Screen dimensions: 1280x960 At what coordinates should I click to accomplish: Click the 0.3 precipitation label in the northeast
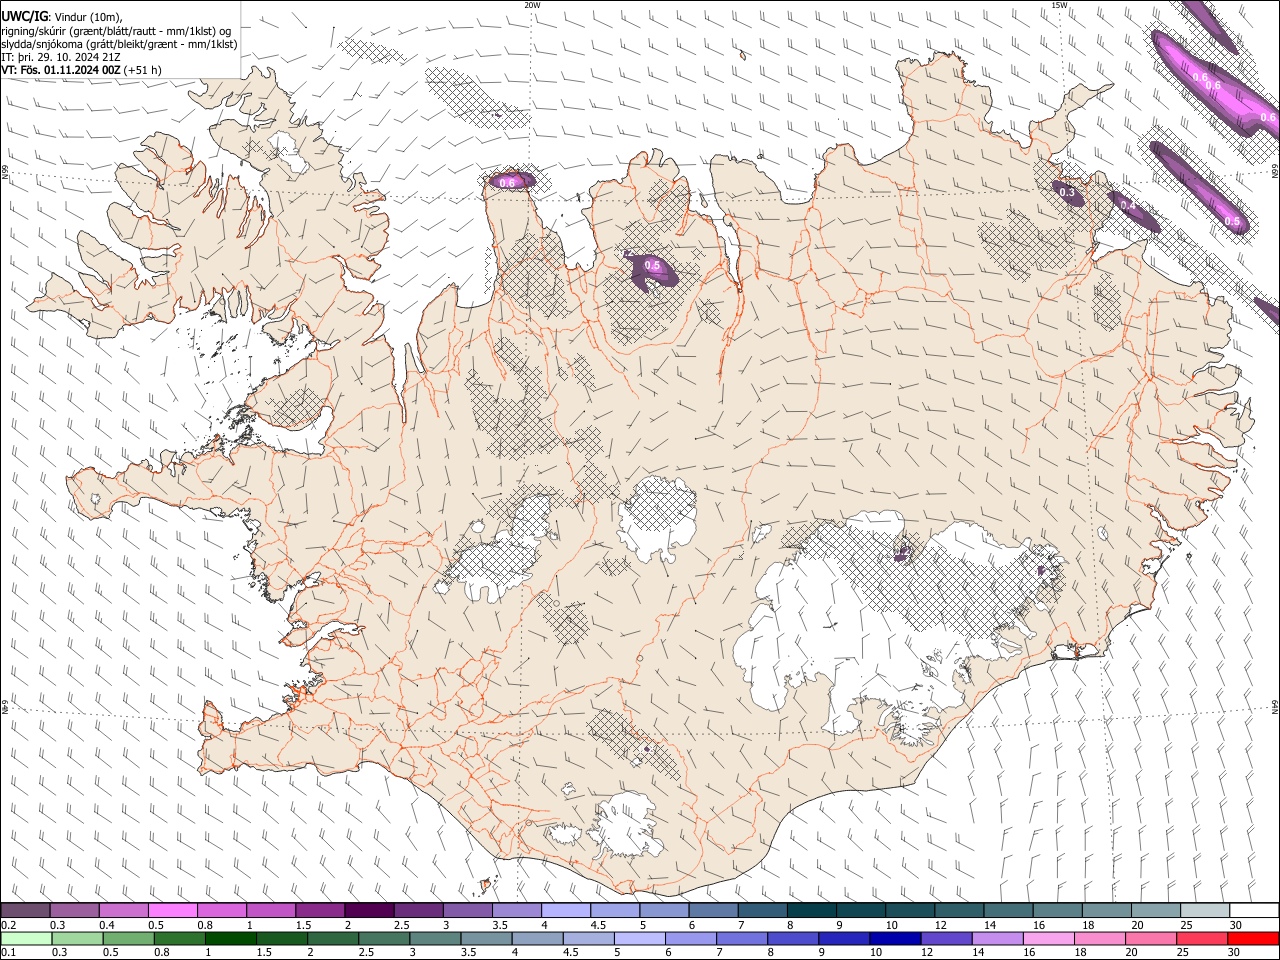tap(1067, 192)
